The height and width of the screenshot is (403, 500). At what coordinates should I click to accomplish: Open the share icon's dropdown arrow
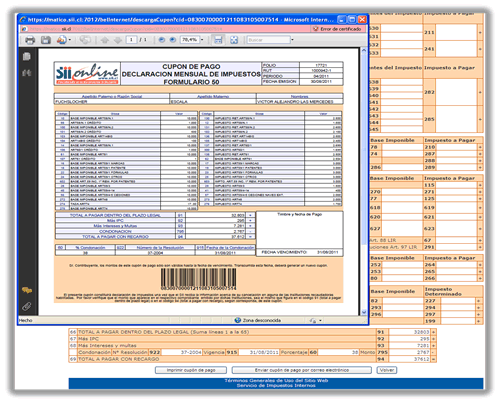pyautogui.click(x=70, y=40)
